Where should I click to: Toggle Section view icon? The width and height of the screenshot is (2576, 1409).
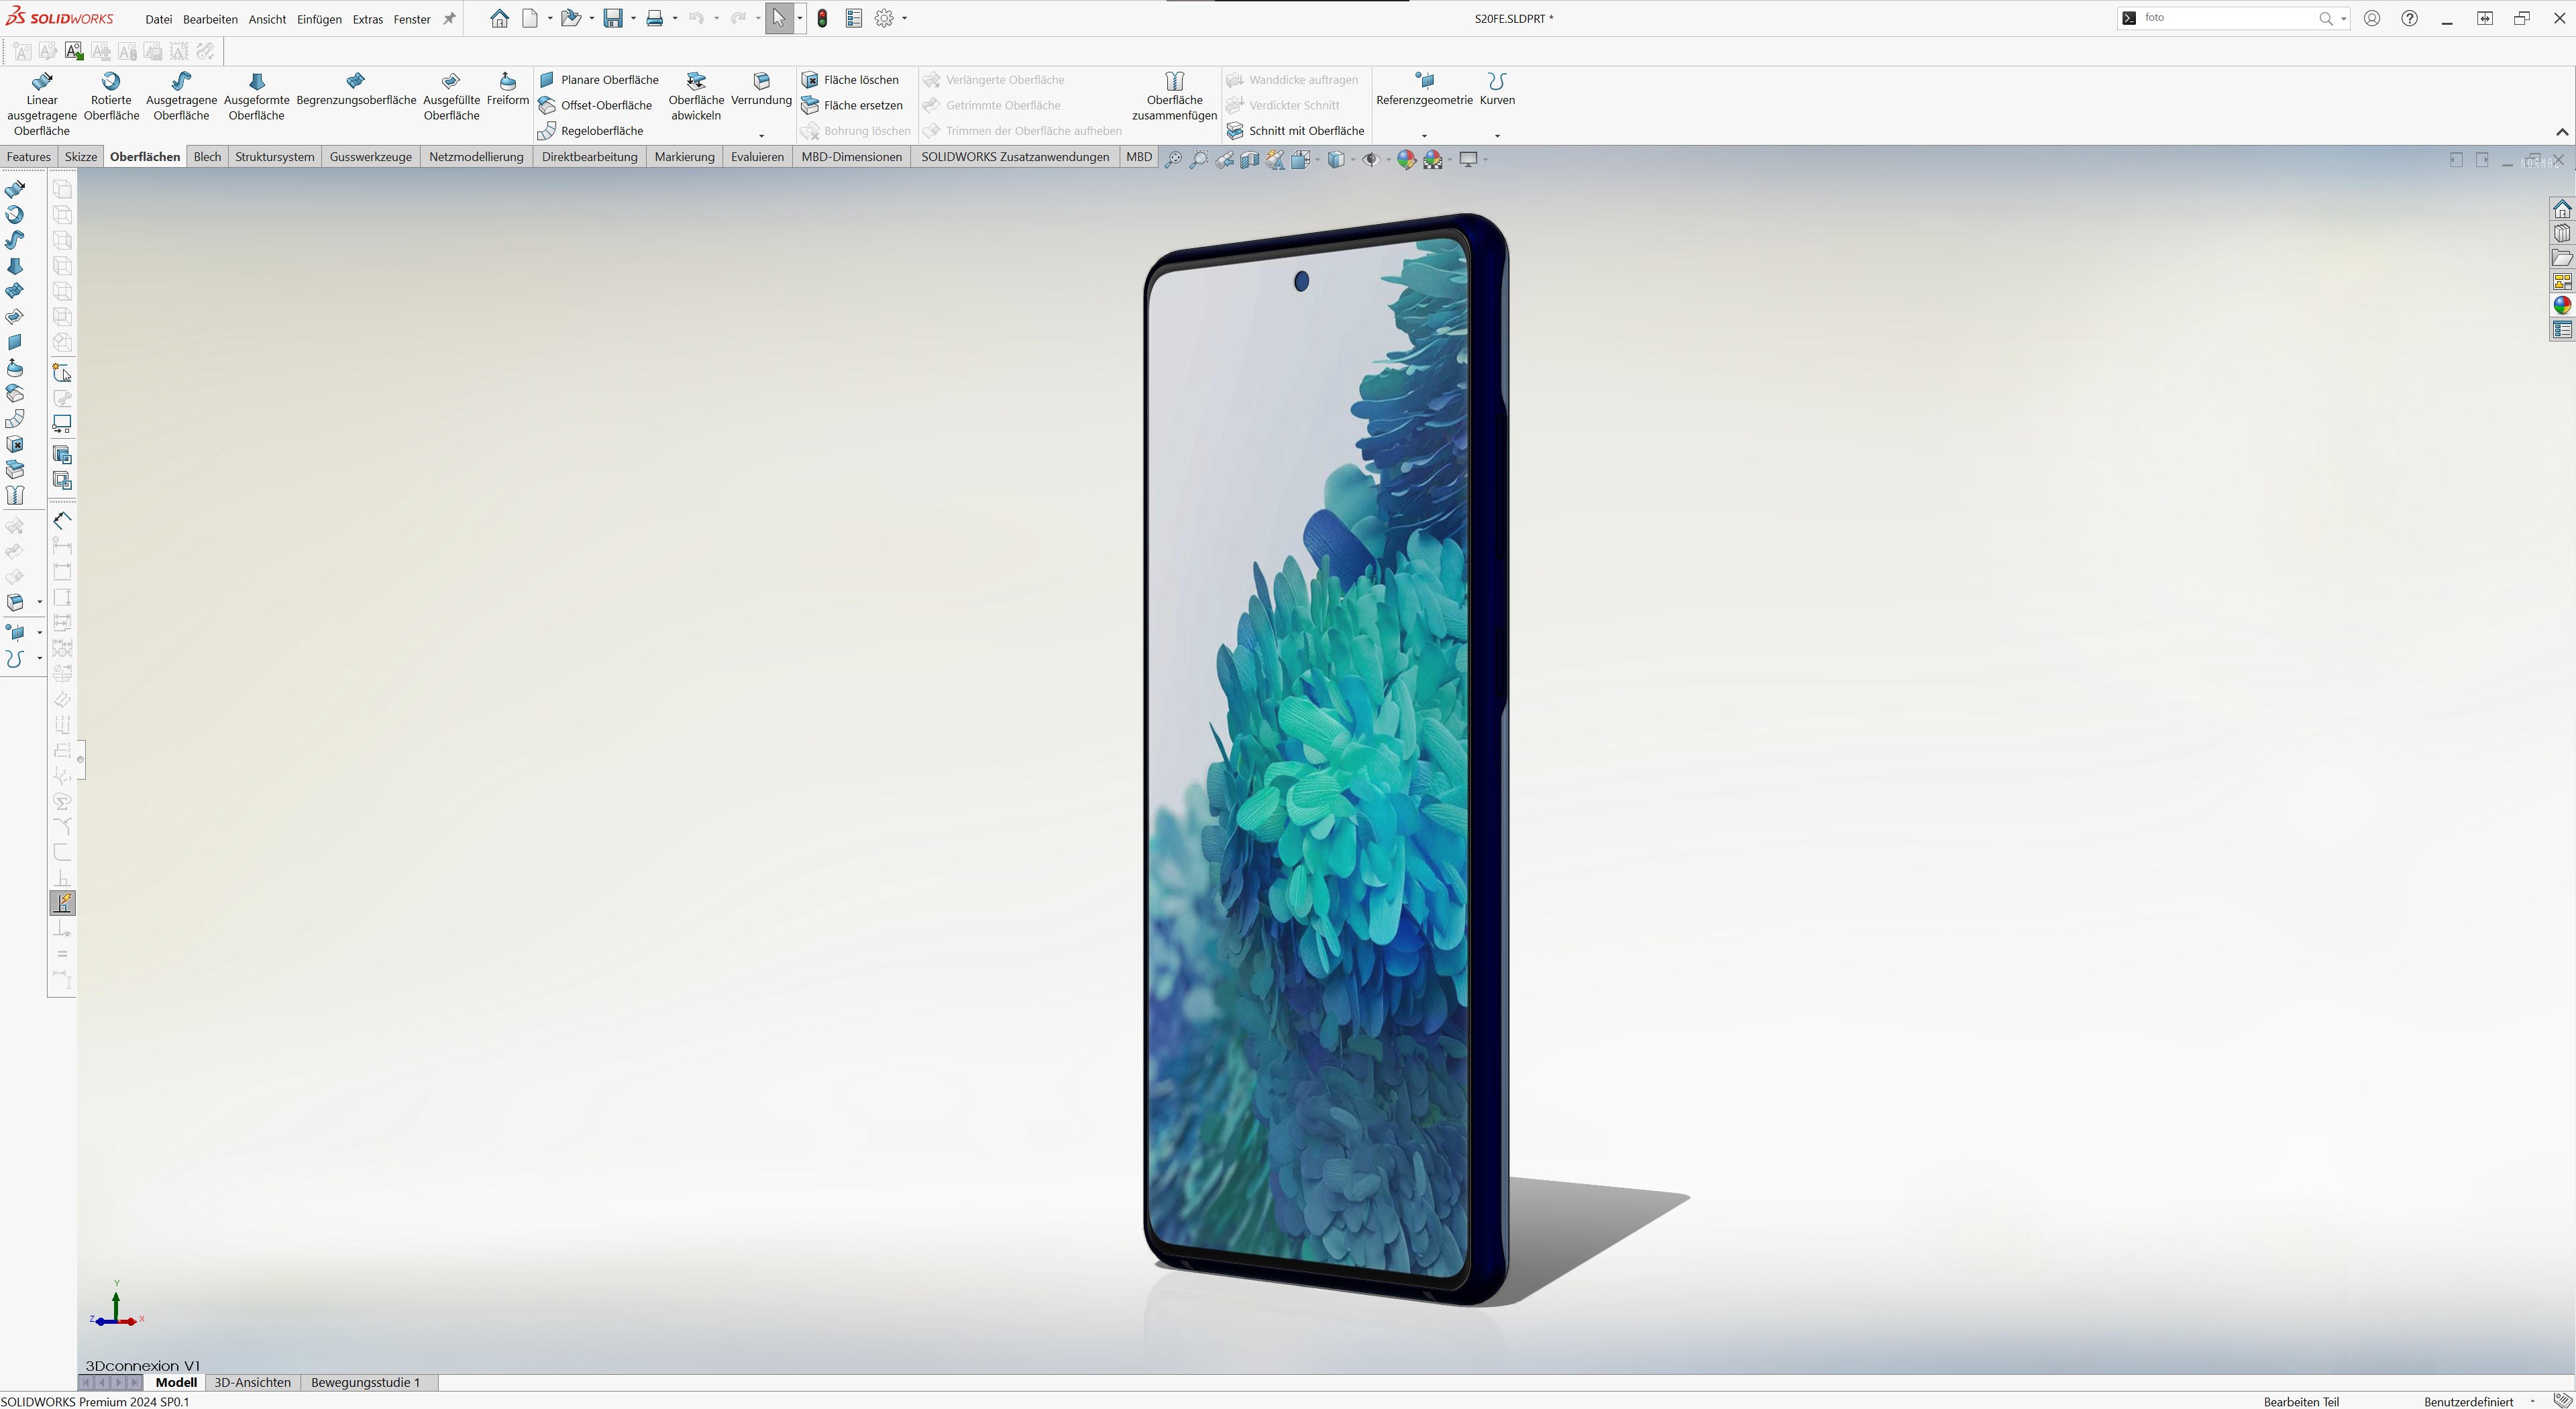click(x=1250, y=160)
